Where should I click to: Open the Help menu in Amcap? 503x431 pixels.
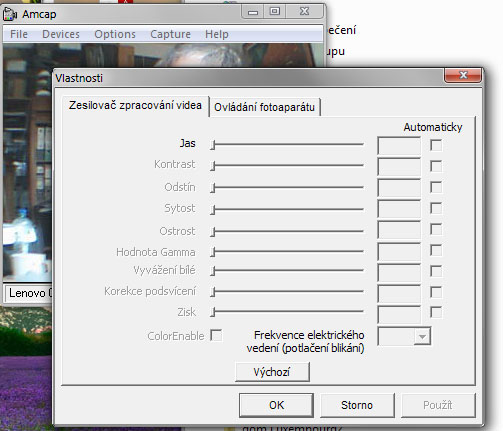tap(217, 34)
